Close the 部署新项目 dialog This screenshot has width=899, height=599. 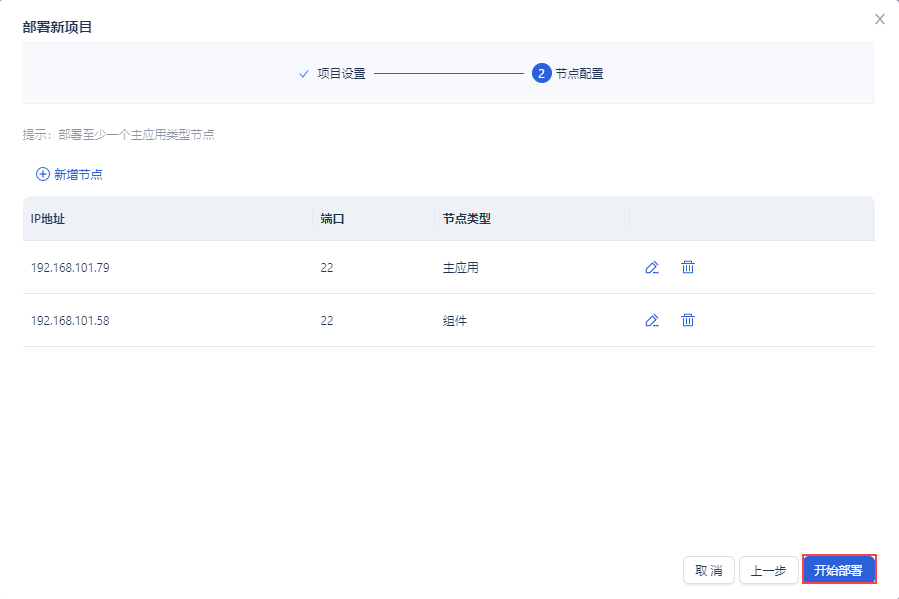[880, 19]
